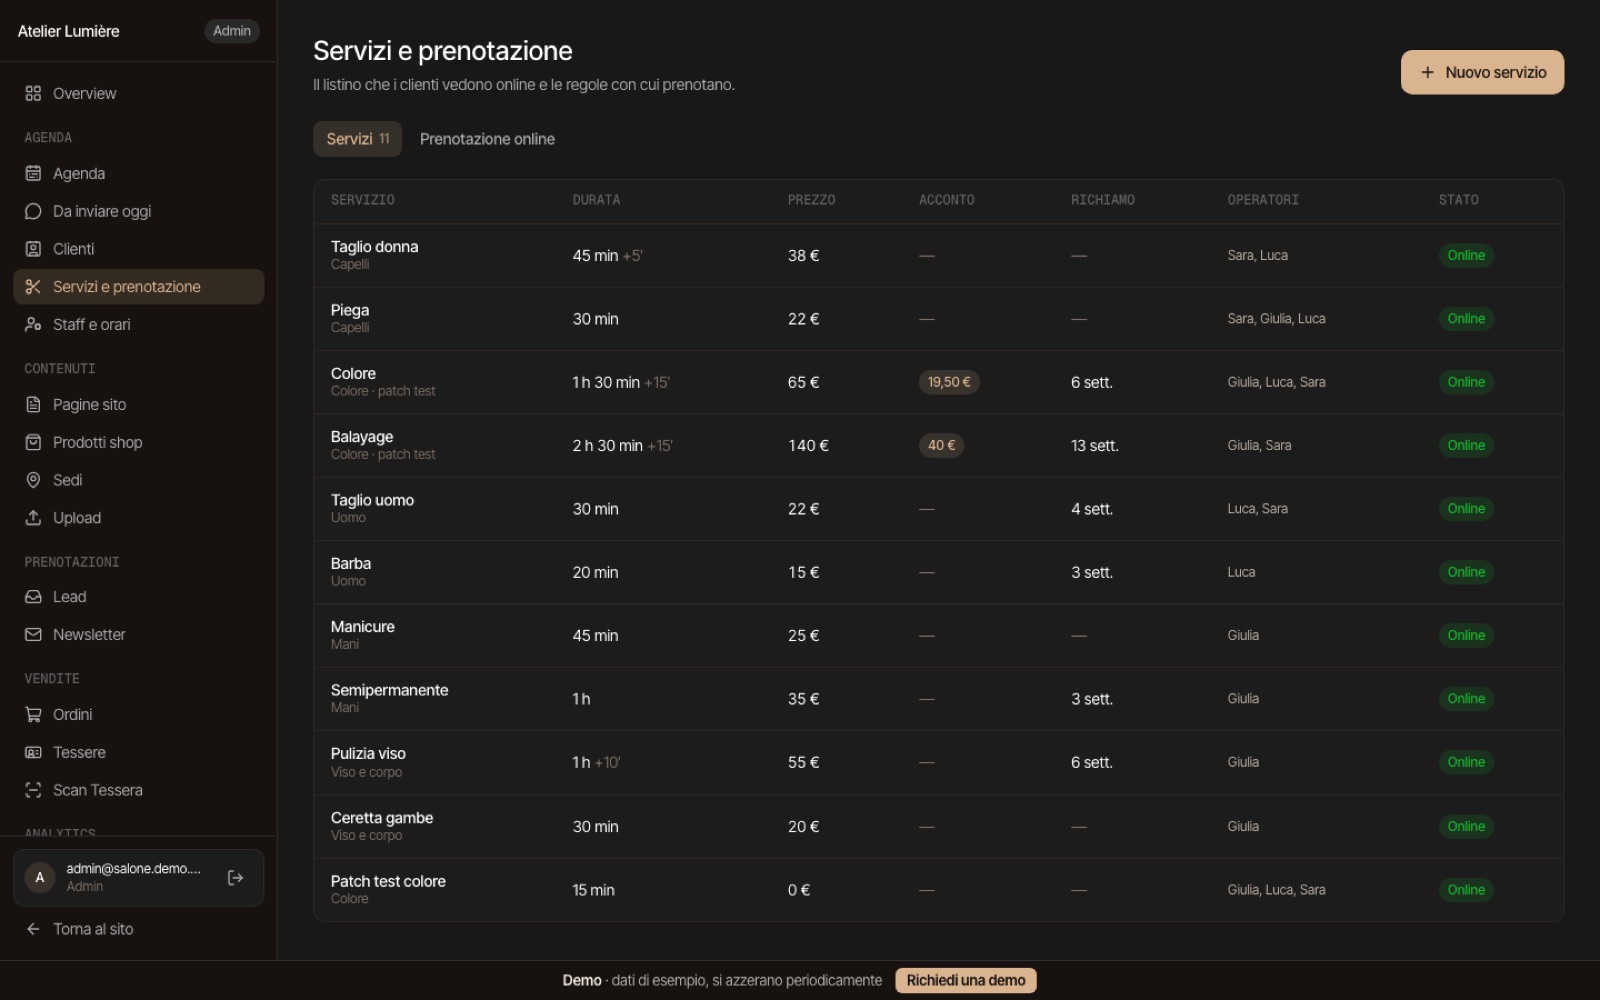This screenshot has width=1600, height=1000.
Task: Click the 40 € deposit badge for Balayage
Action: tap(941, 445)
